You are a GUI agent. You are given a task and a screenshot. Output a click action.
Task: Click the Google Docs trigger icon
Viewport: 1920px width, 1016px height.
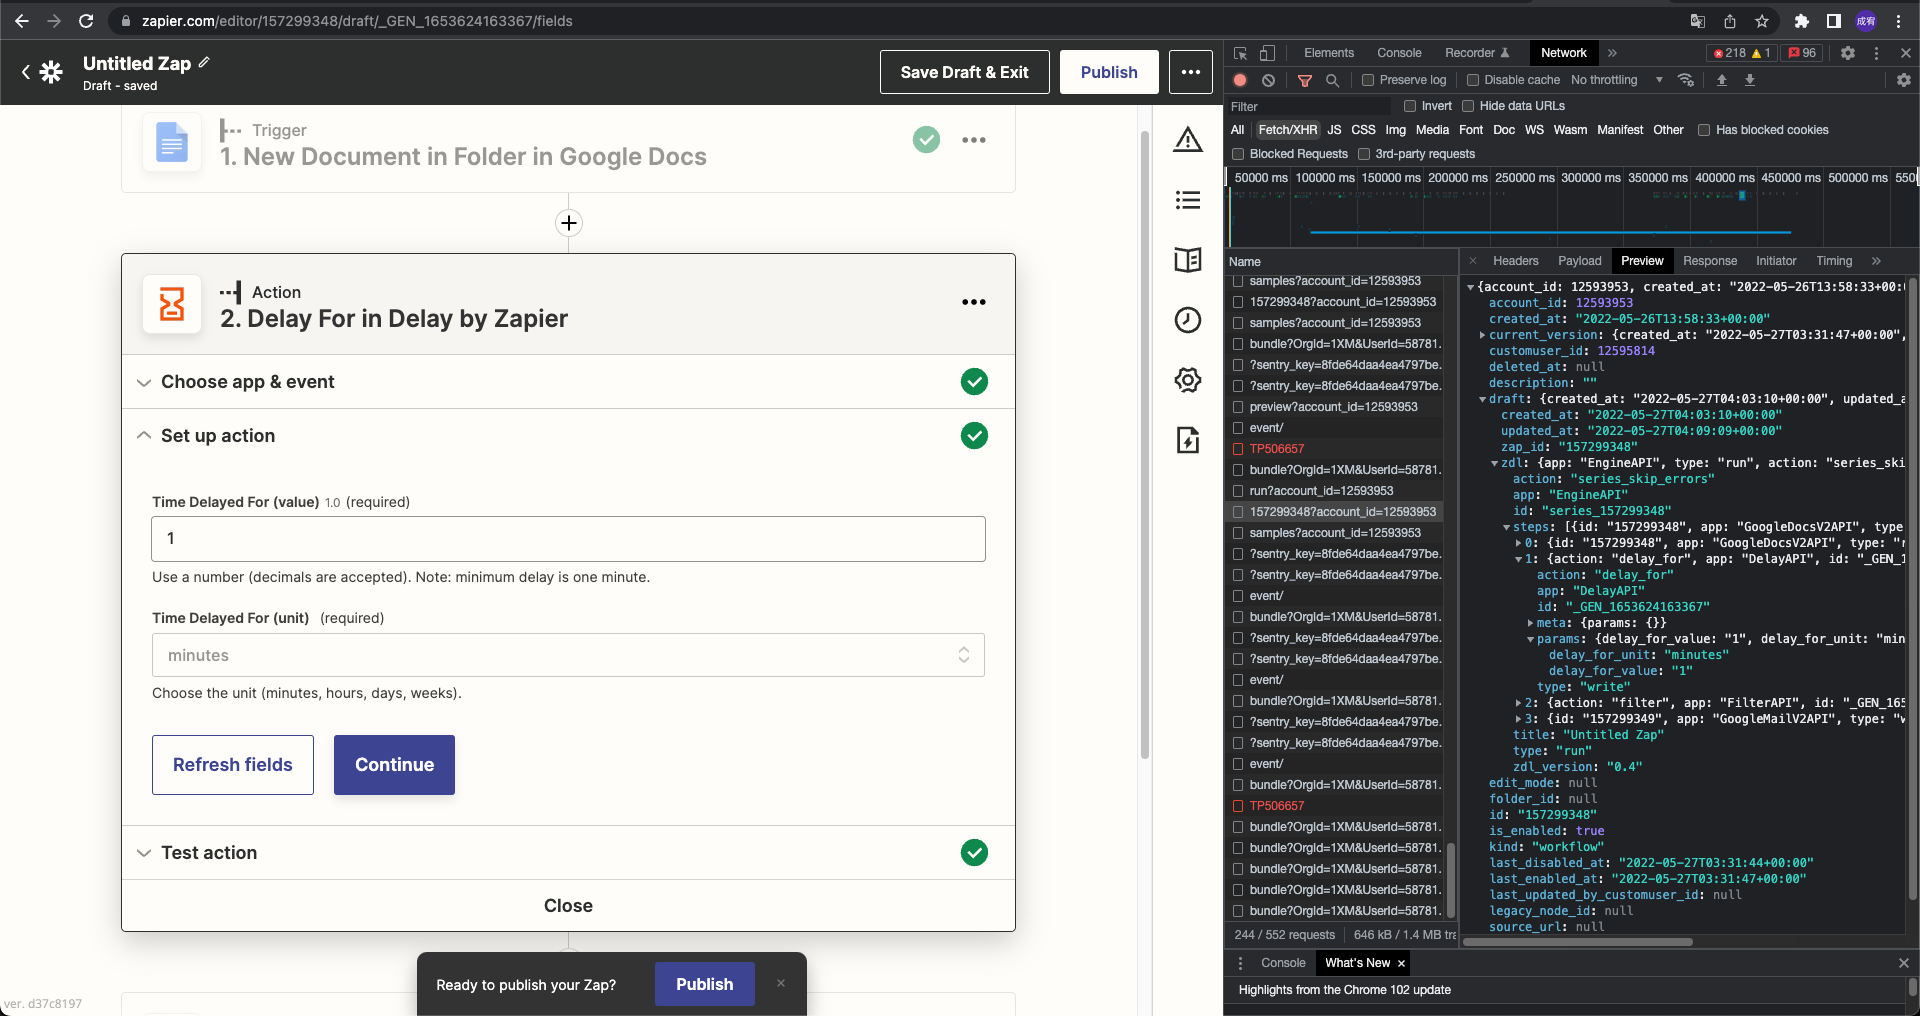click(x=172, y=142)
